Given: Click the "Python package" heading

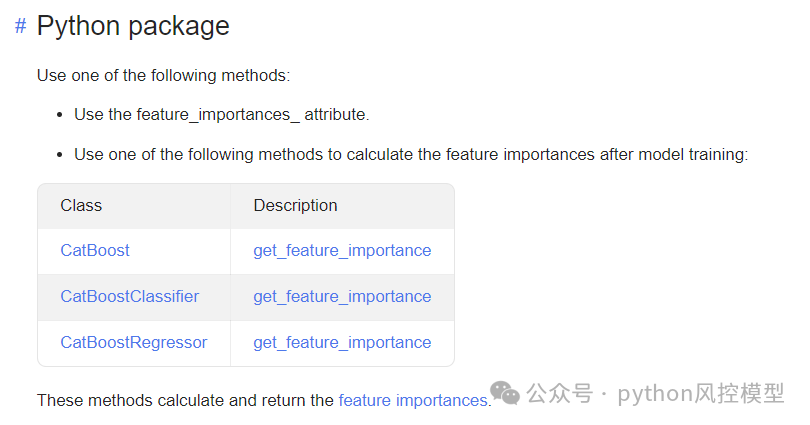Looking at the screenshot, I should tap(133, 26).
